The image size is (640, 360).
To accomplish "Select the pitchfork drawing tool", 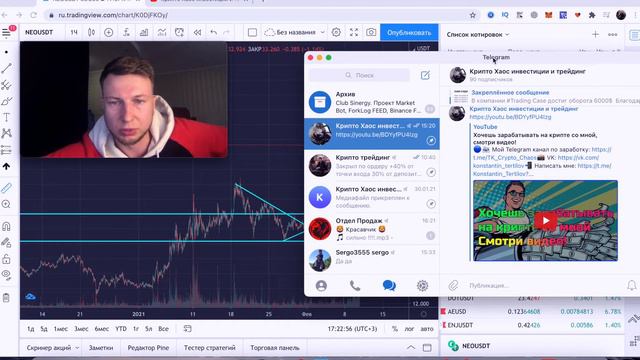I will click(x=6, y=85).
